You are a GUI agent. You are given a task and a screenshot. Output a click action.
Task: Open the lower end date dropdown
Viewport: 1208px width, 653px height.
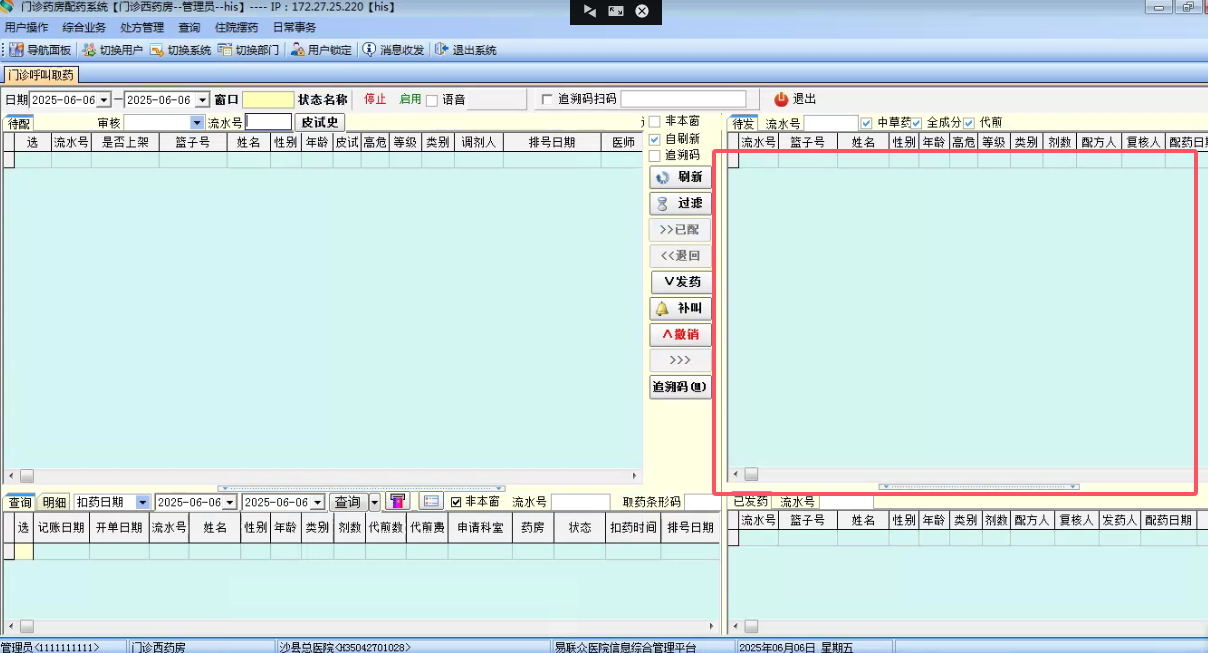pos(318,502)
